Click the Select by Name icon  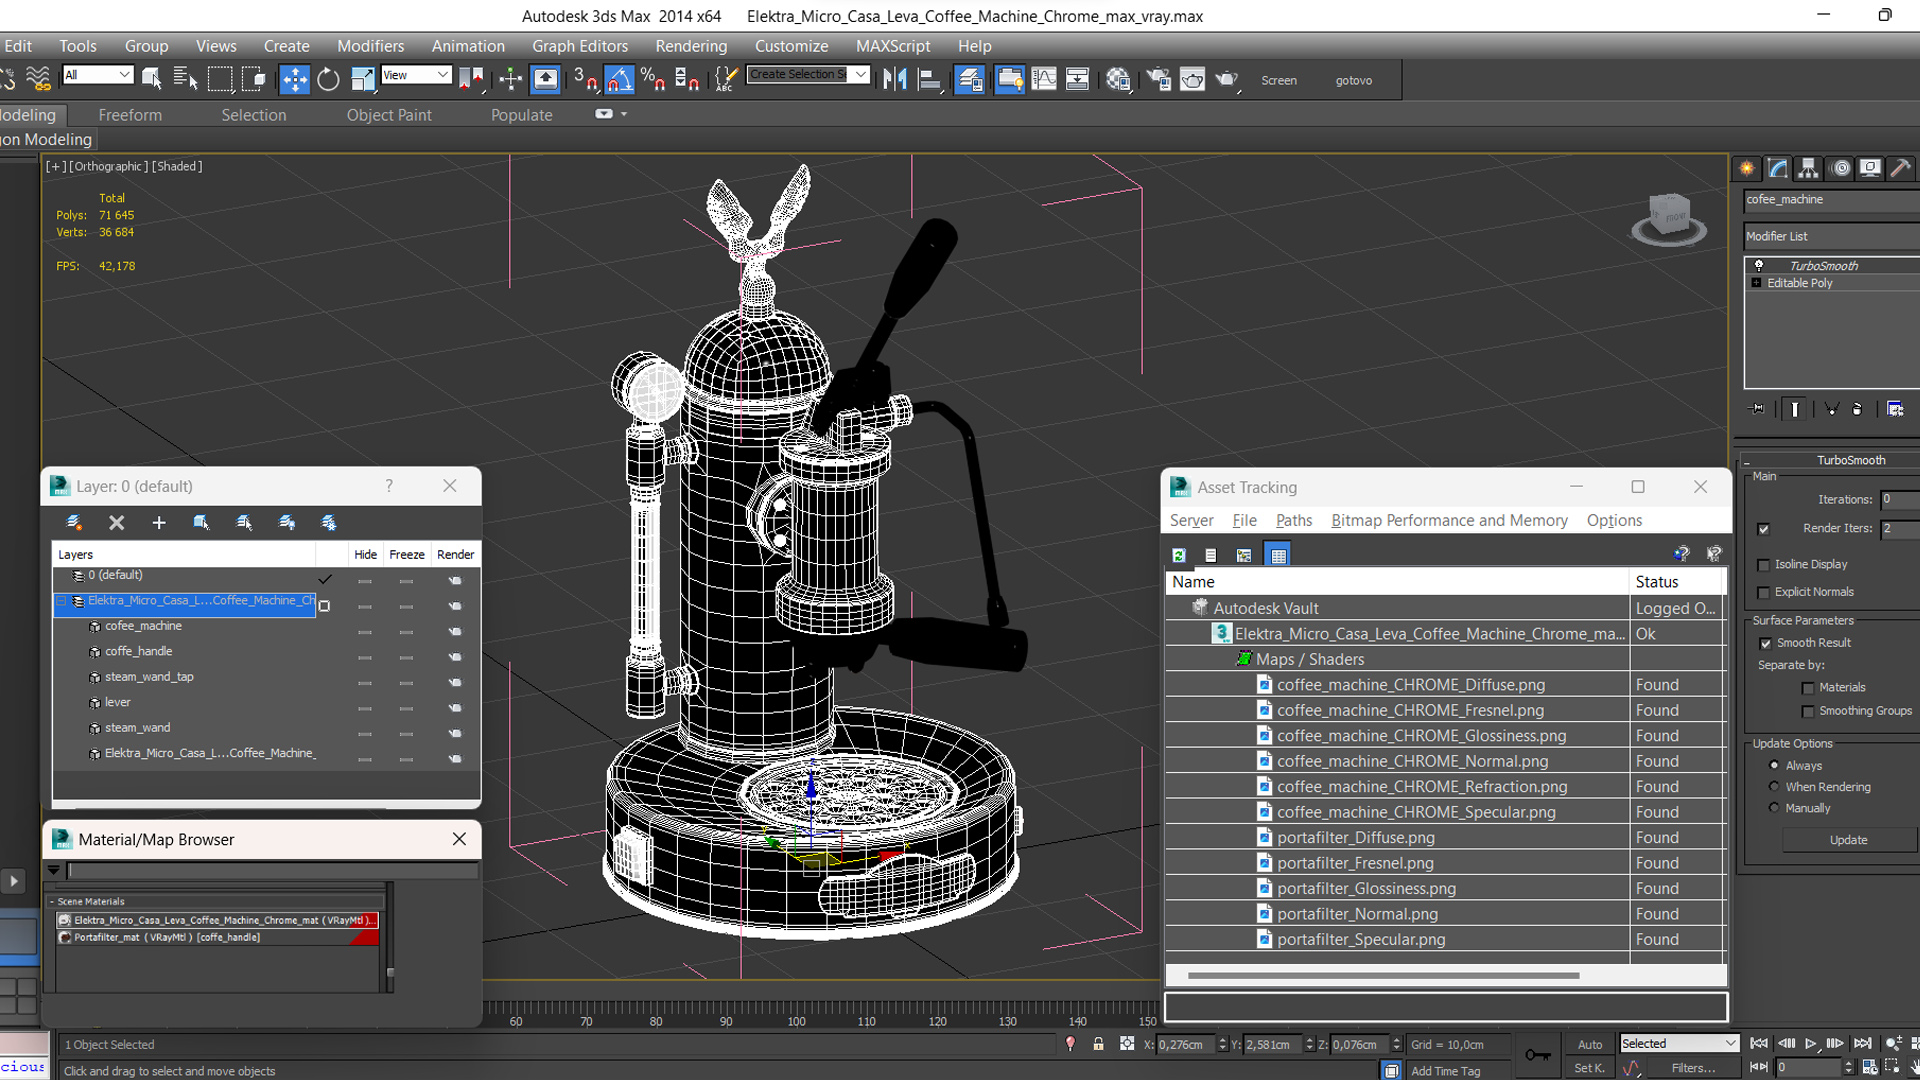(x=185, y=80)
